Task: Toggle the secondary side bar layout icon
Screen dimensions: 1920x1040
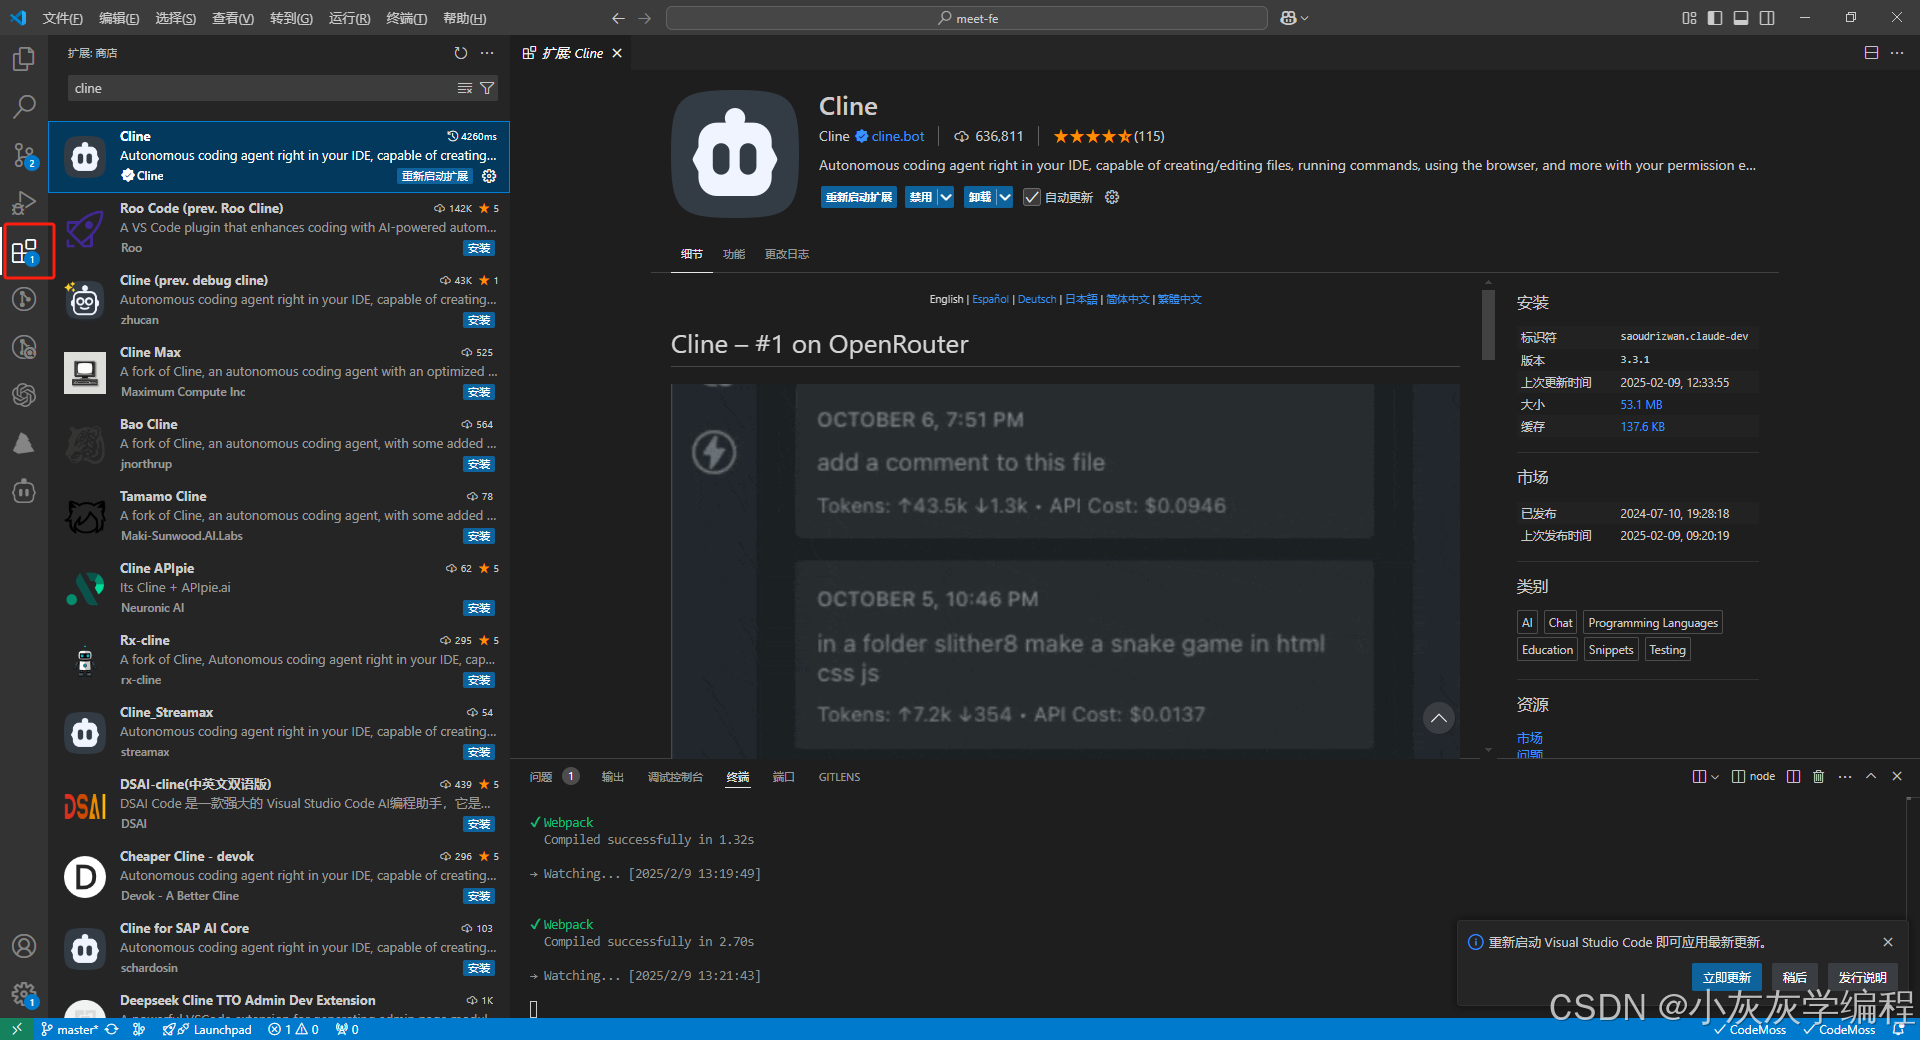Action: pyautogui.click(x=1767, y=18)
